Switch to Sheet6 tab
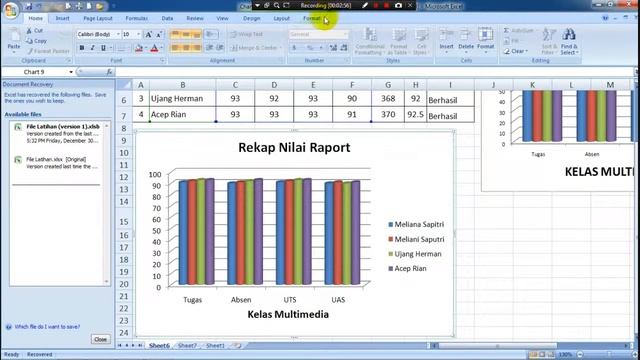 [x=159, y=346]
